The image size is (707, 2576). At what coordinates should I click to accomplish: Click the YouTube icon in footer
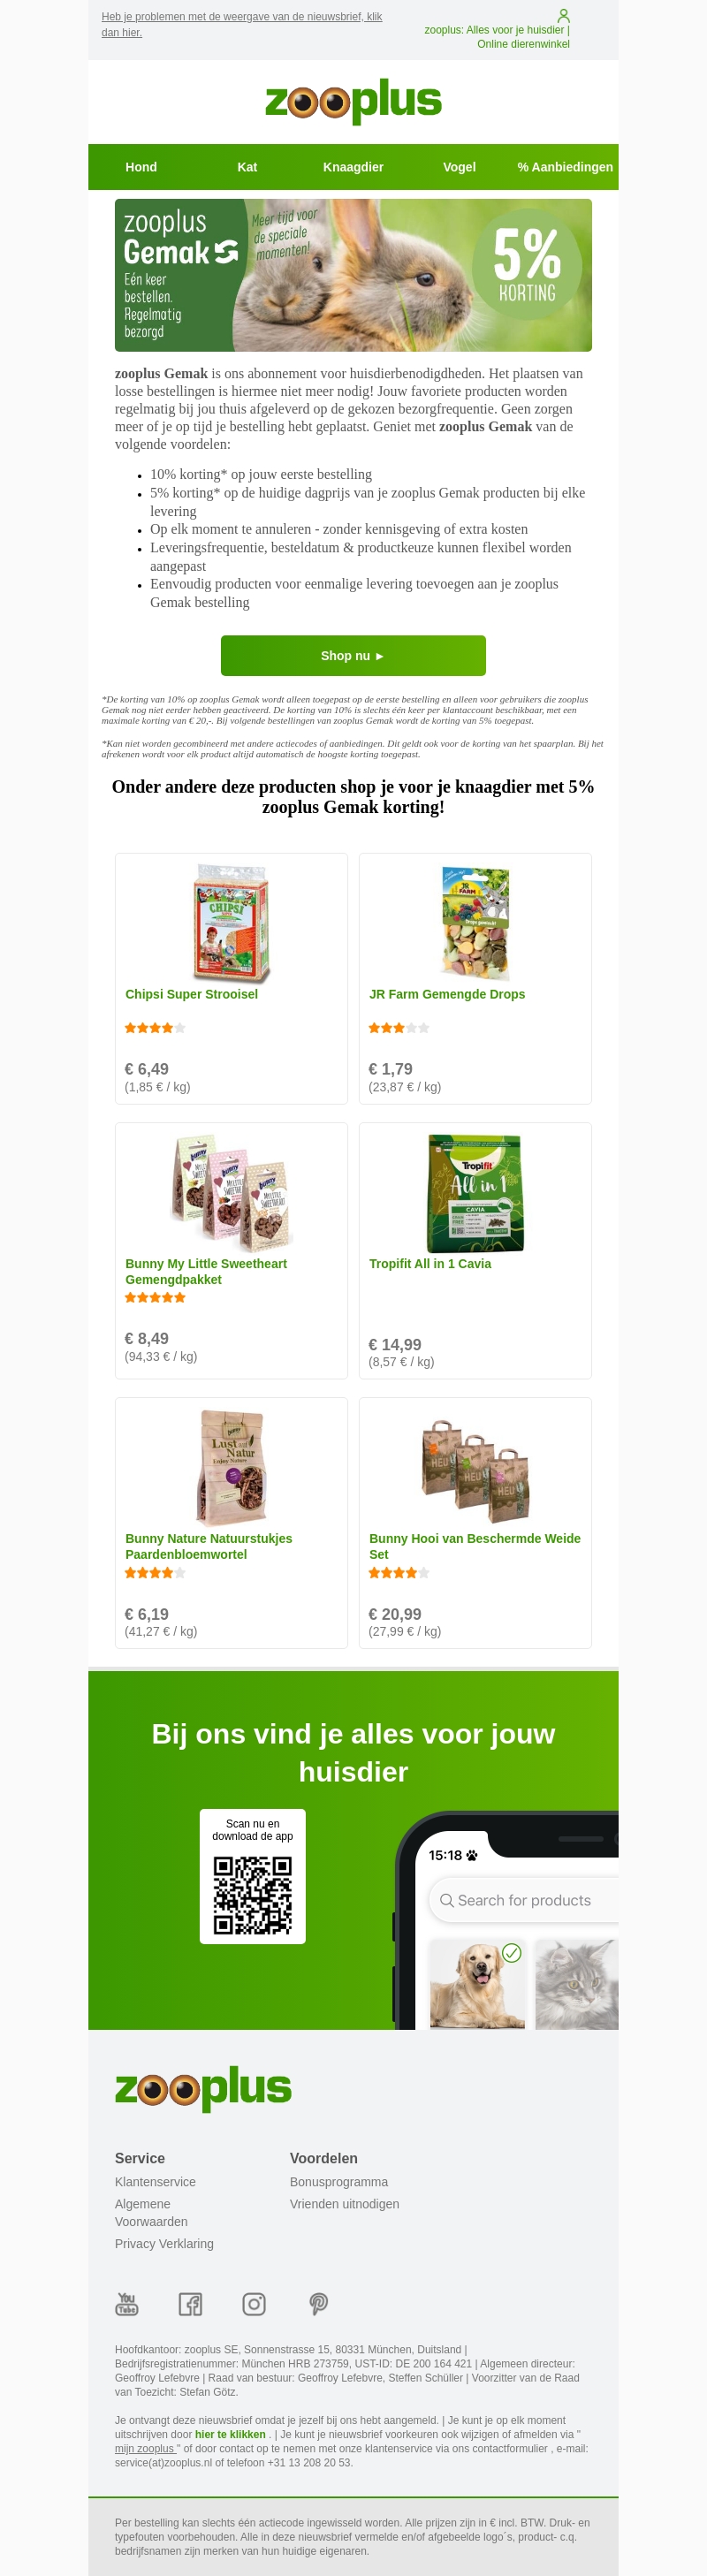click(127, 2304)
